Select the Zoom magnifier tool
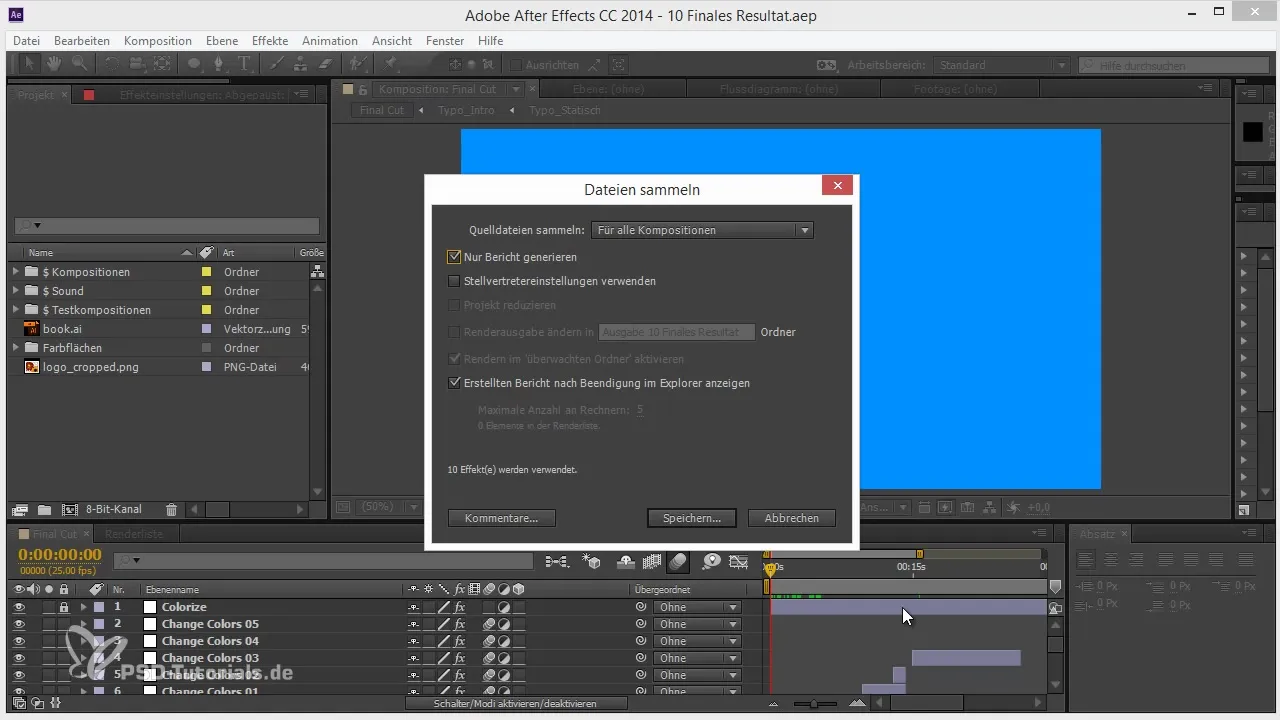The image size is (1280, 720). (x=79, y=64)
